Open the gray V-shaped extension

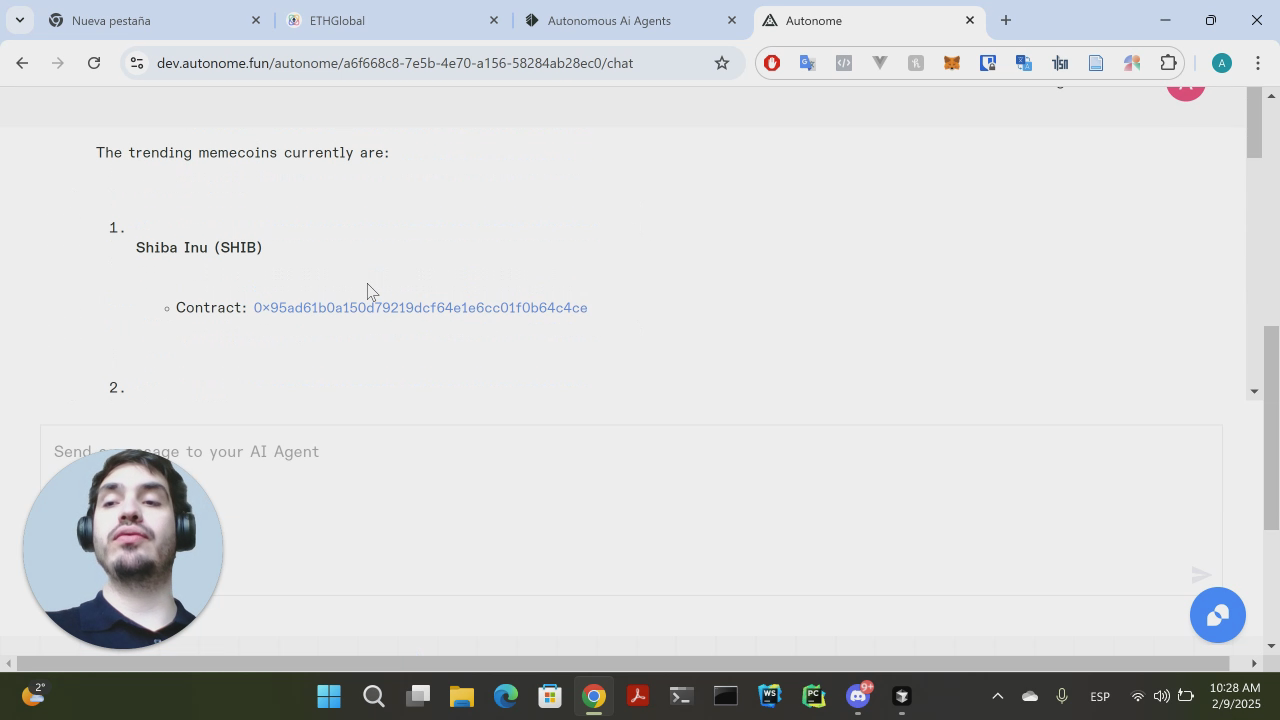[880, 63]
